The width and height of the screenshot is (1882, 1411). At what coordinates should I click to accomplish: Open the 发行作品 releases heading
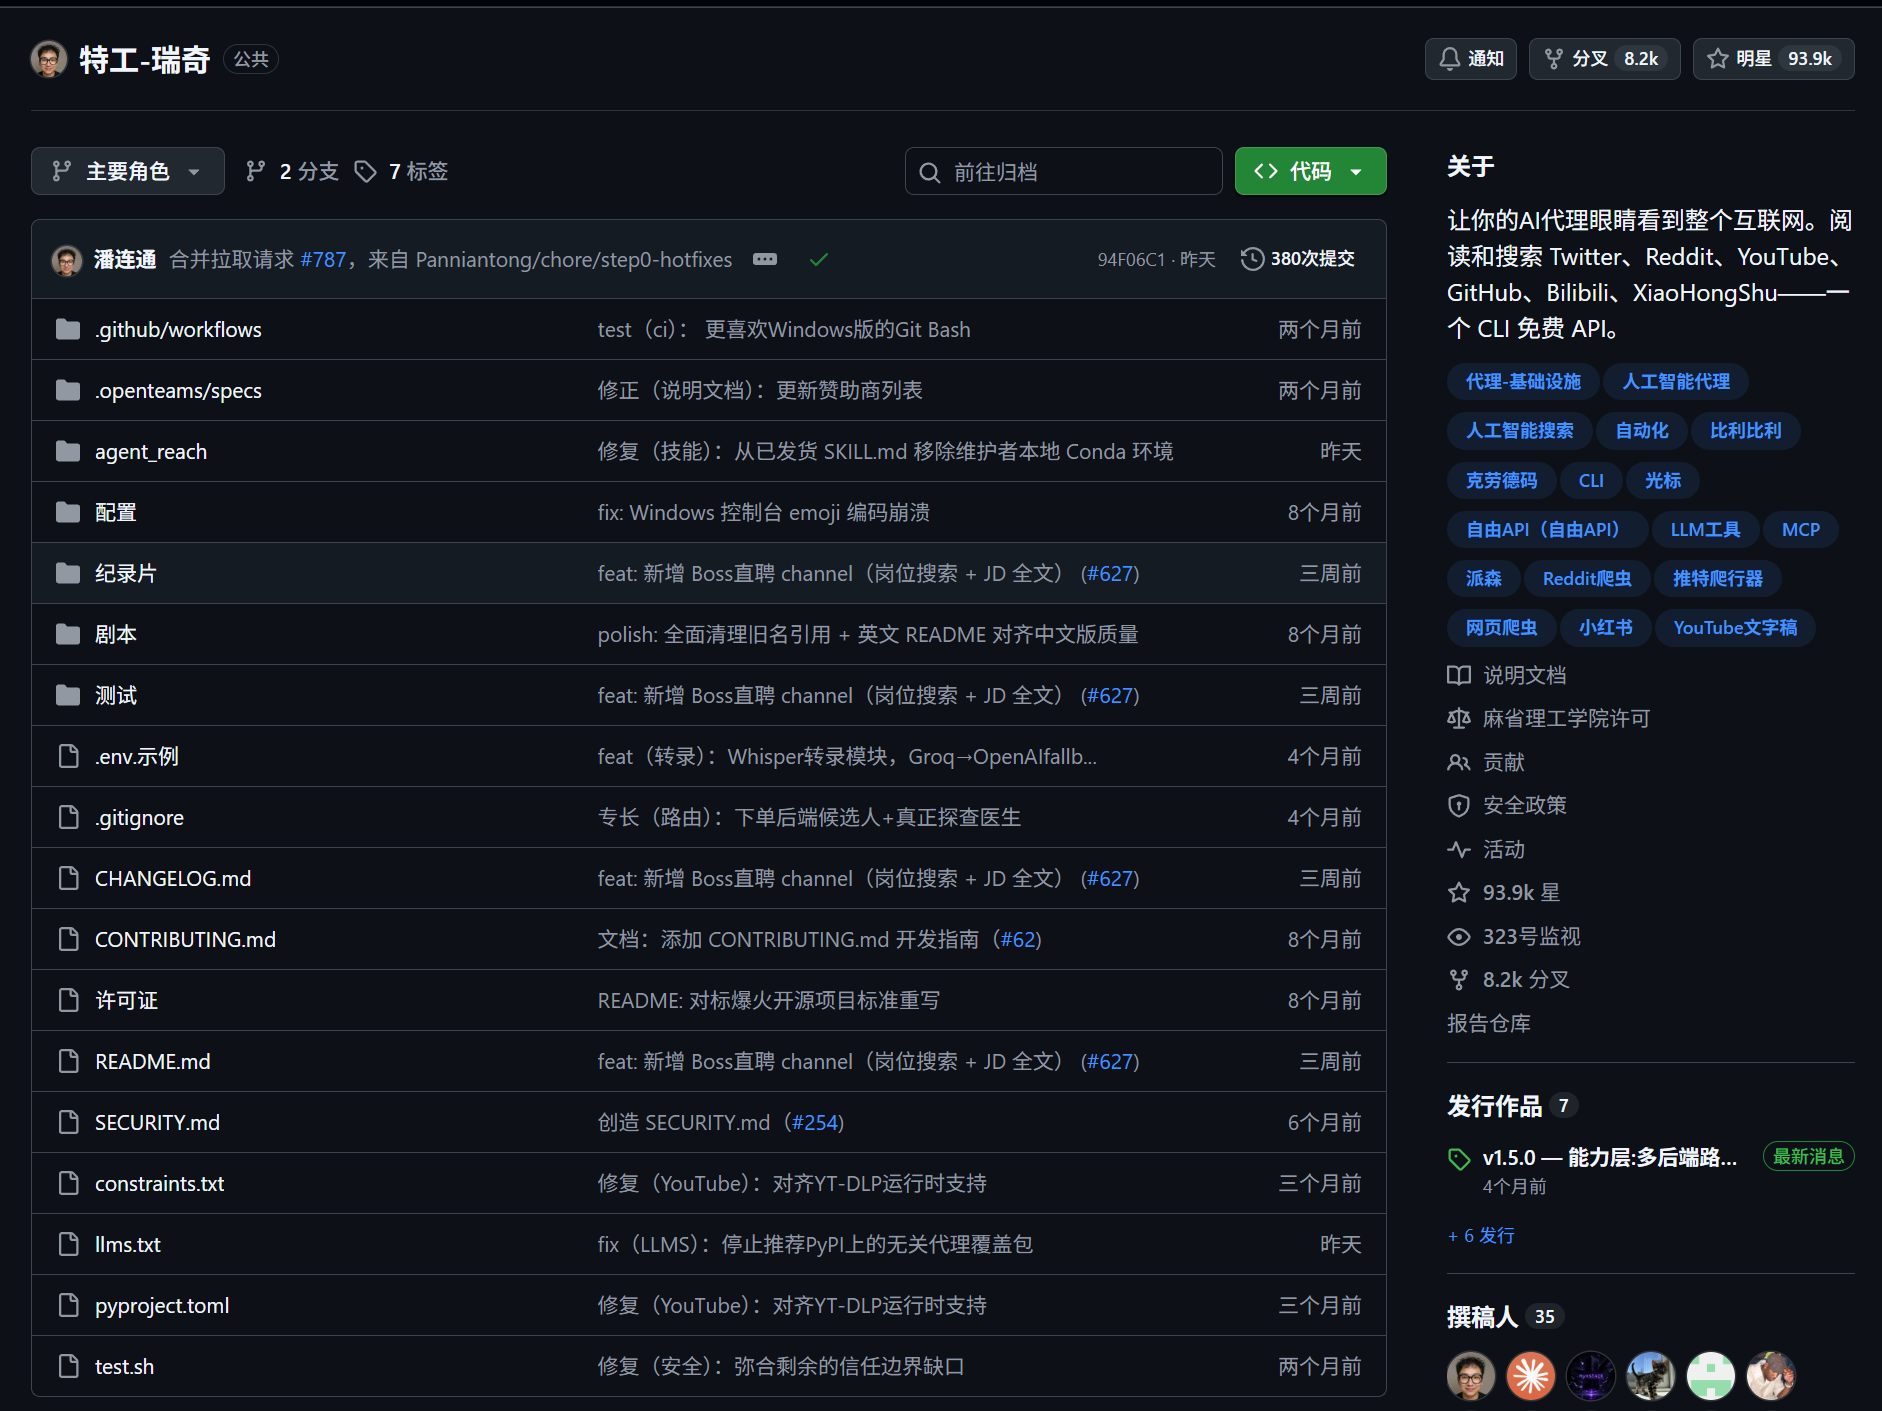1495,1106
